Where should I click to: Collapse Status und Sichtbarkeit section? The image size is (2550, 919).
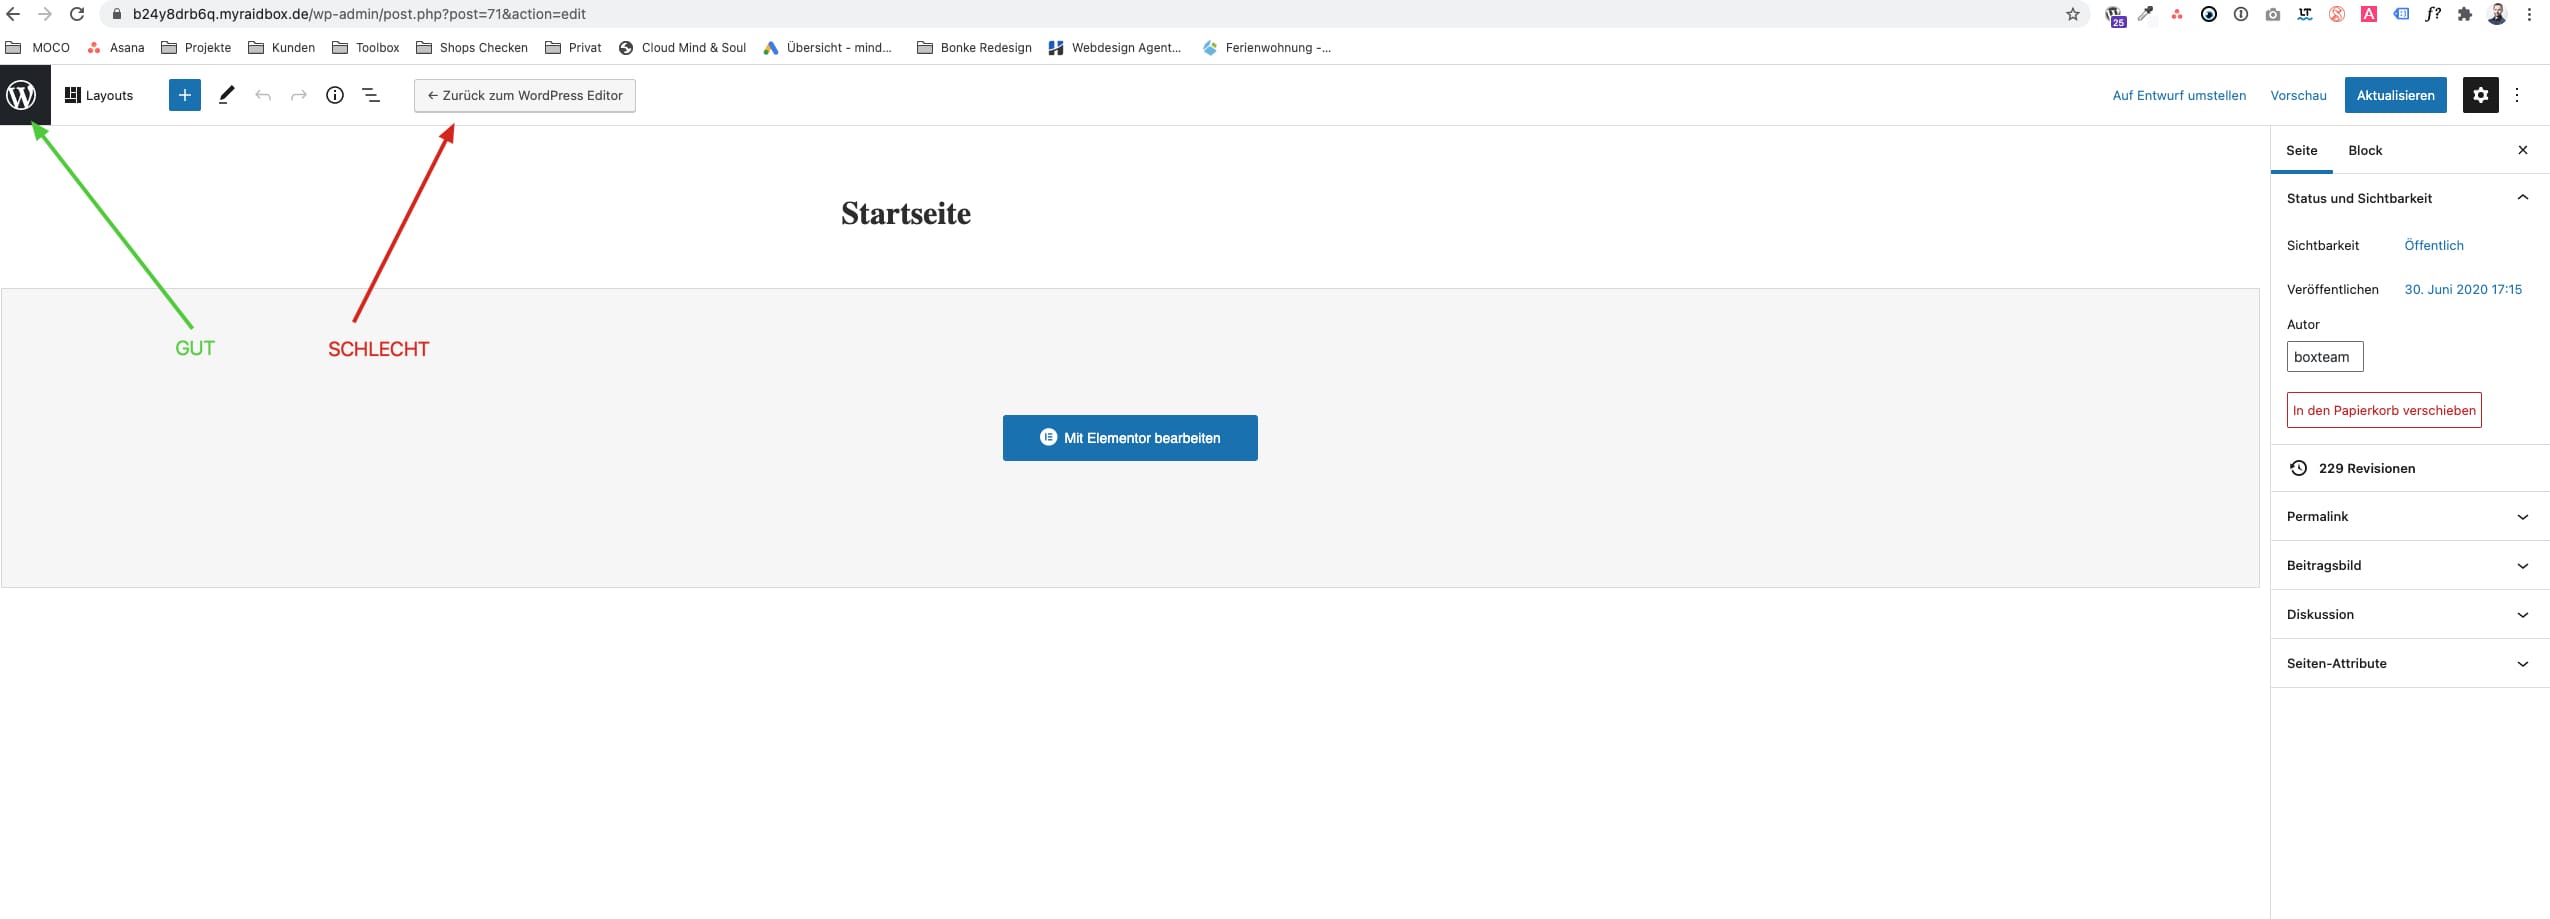[x=2522, y=198]
